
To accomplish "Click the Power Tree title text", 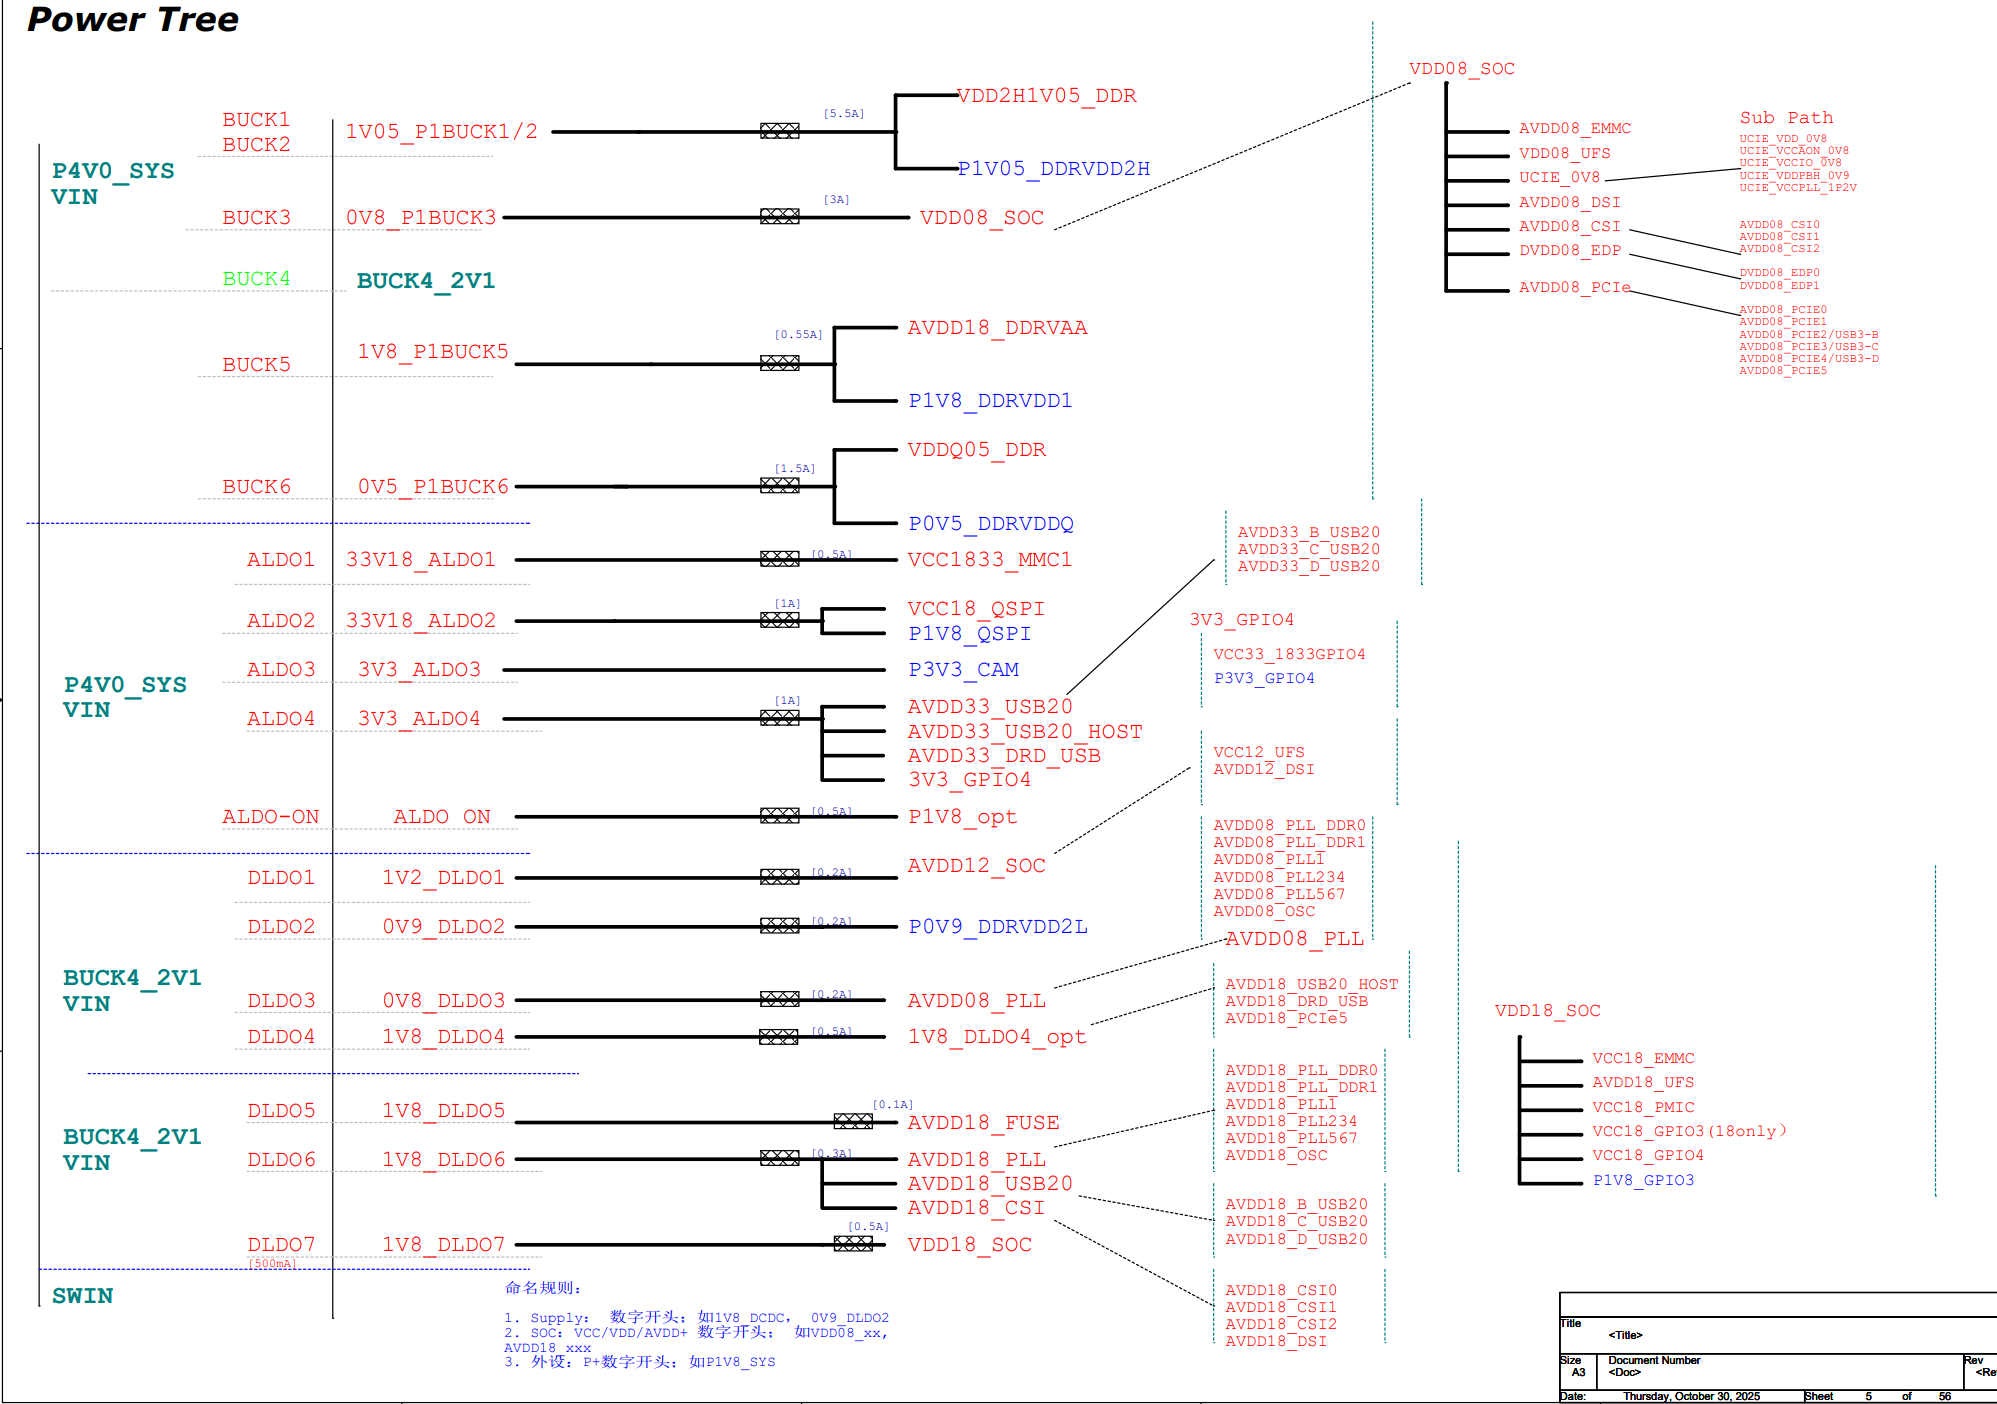I will click(133, 20).
